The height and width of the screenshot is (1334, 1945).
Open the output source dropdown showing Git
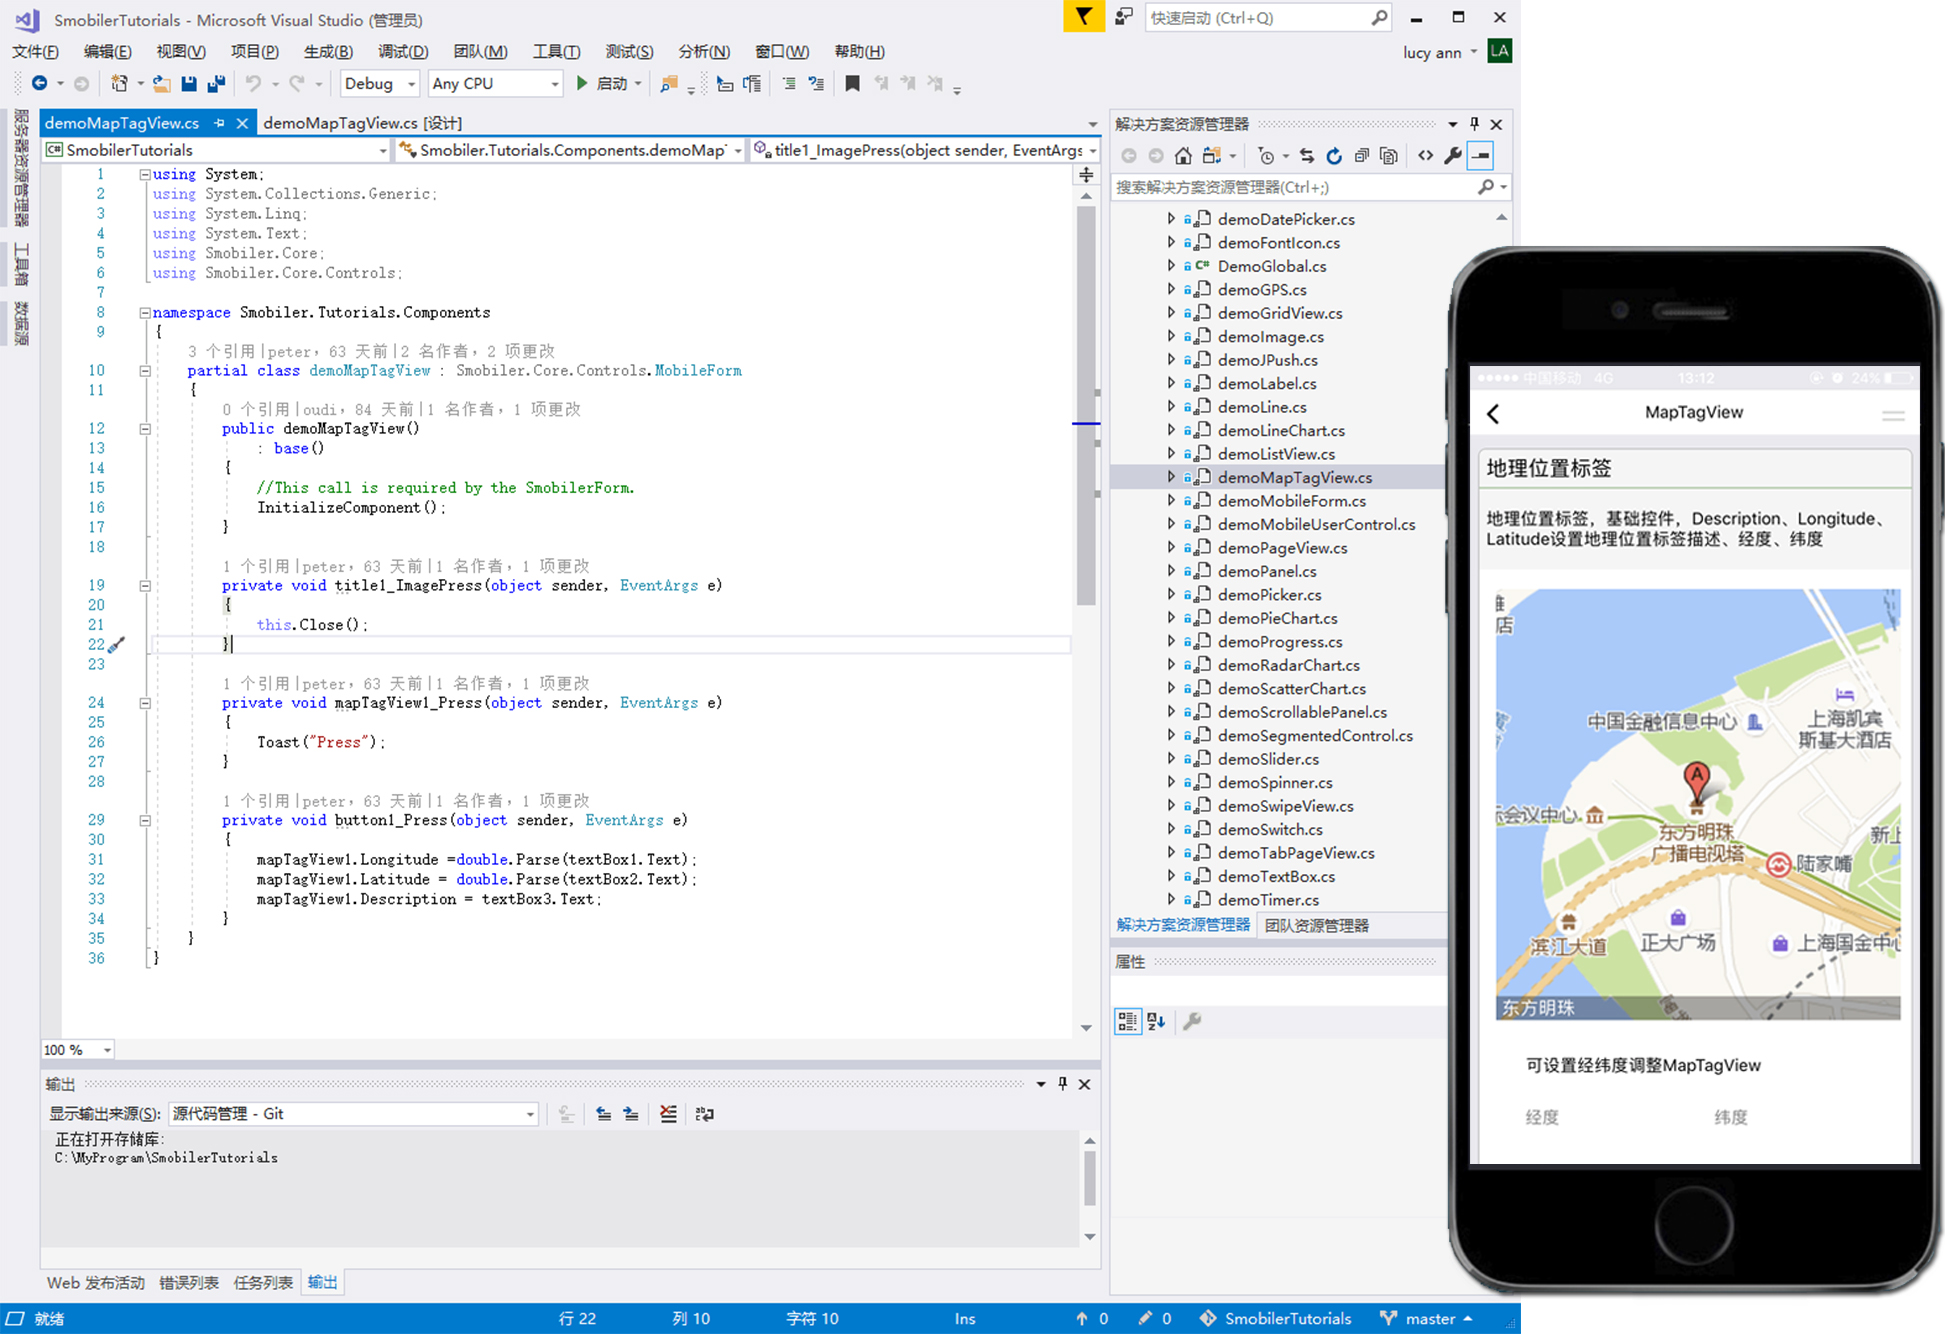click(x=354, y=1114)
